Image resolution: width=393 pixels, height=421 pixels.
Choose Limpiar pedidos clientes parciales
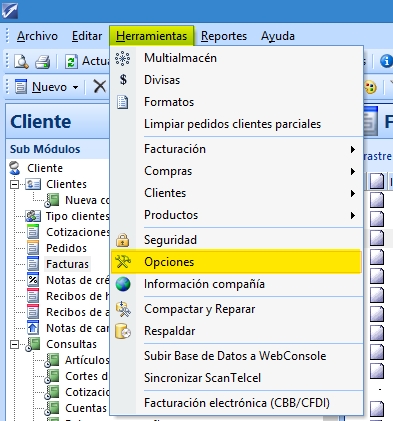click(x=237, y=124)
